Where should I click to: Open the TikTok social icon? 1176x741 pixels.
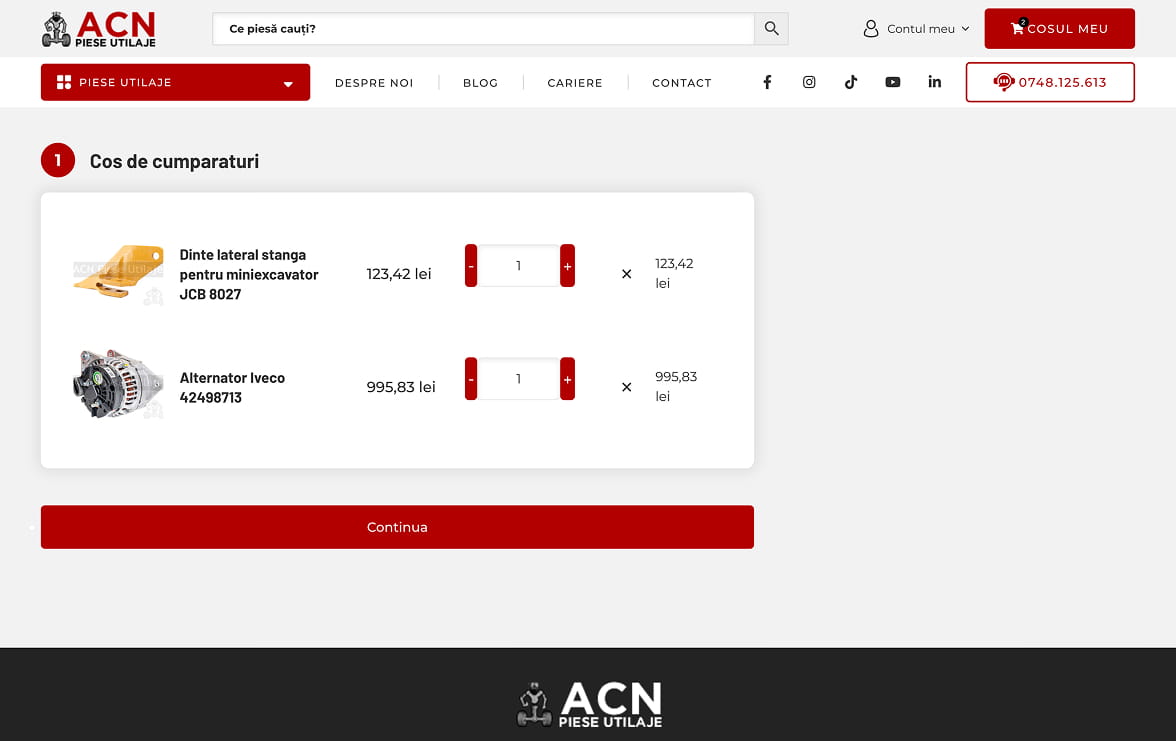(851, 82)
